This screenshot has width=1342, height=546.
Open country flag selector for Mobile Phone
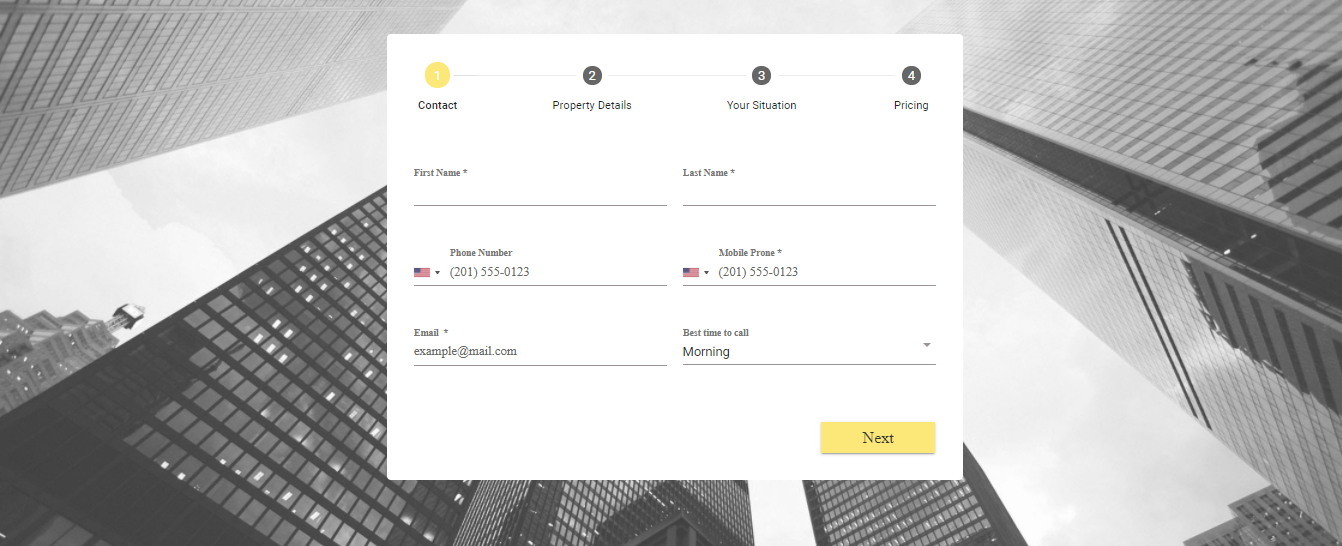(x=696, y=272)
